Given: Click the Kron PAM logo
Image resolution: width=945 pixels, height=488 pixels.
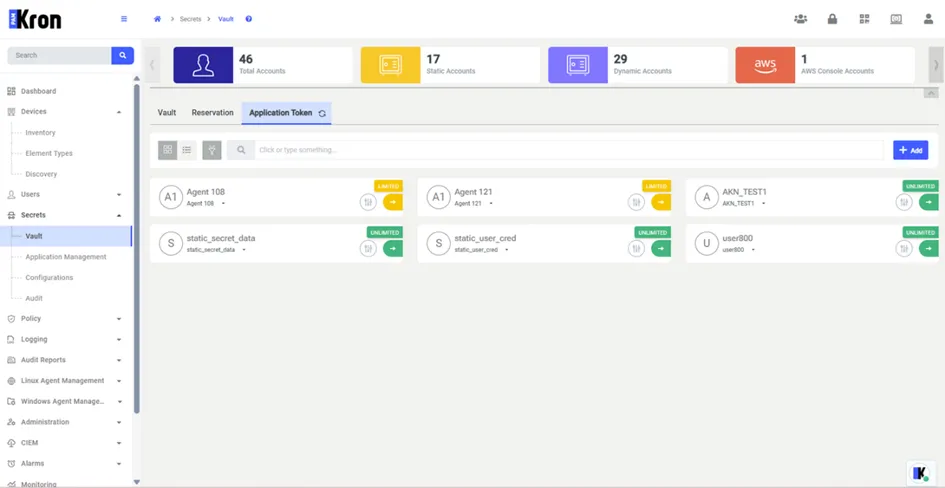Looking at the screenshot, I should (x=35, y=19).
